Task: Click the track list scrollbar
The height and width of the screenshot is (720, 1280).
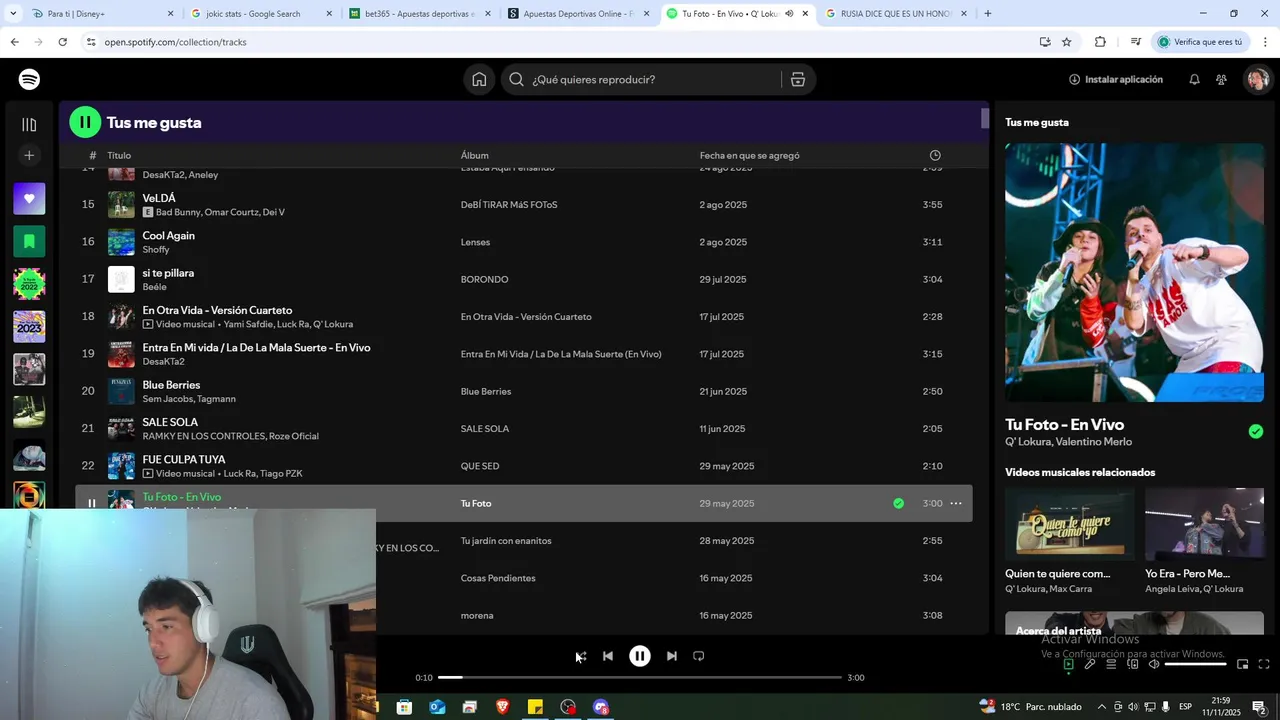Action: coord(984,119)
